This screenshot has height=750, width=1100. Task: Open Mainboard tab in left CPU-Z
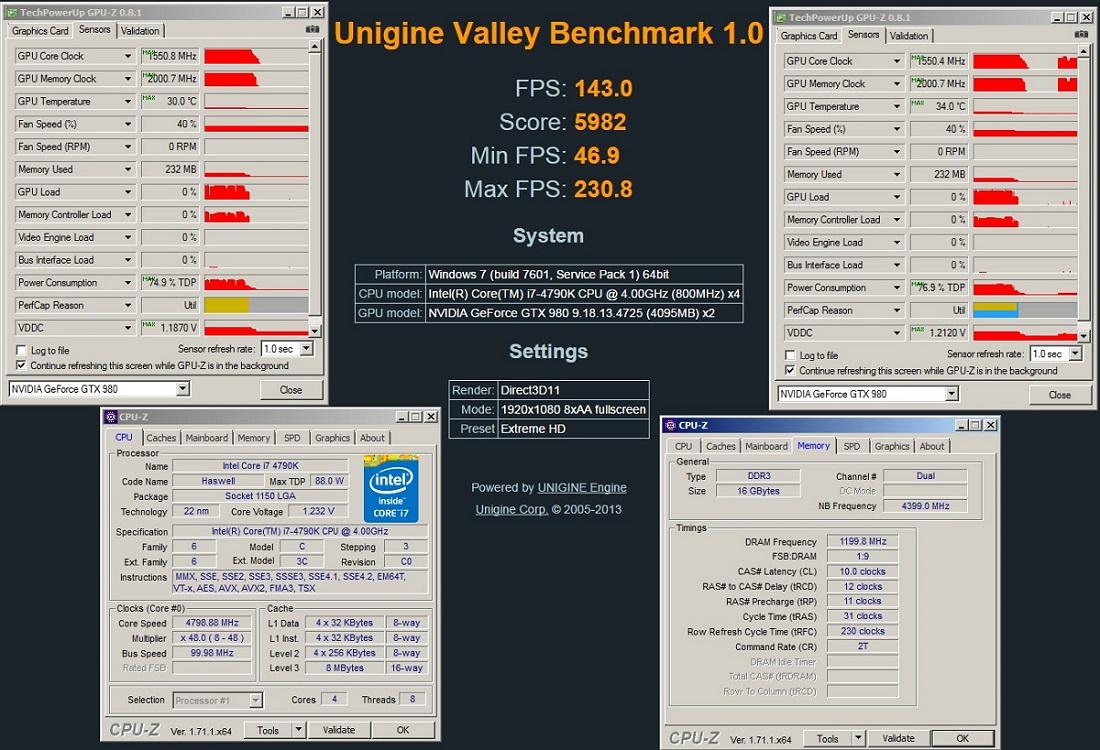click(206, 438)
